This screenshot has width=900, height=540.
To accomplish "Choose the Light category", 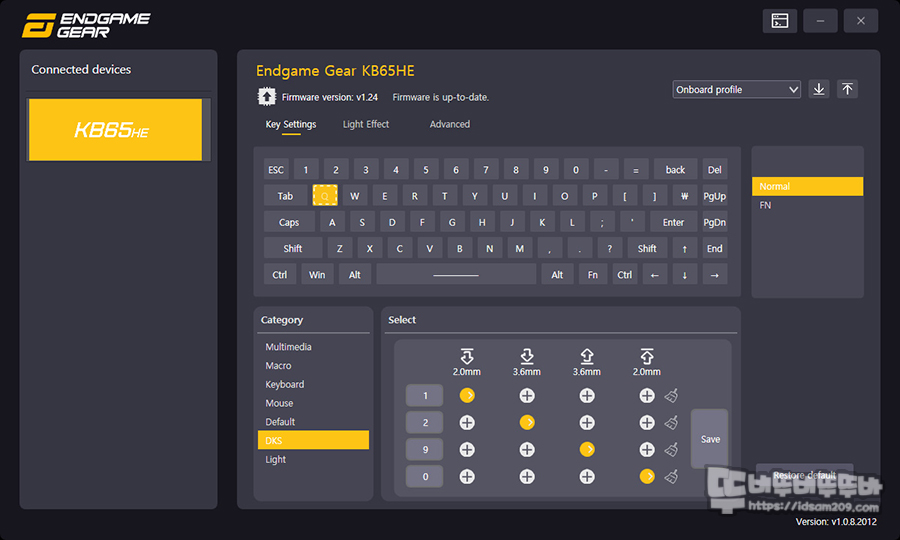I will pyautogui.click(x=313, y=459).
